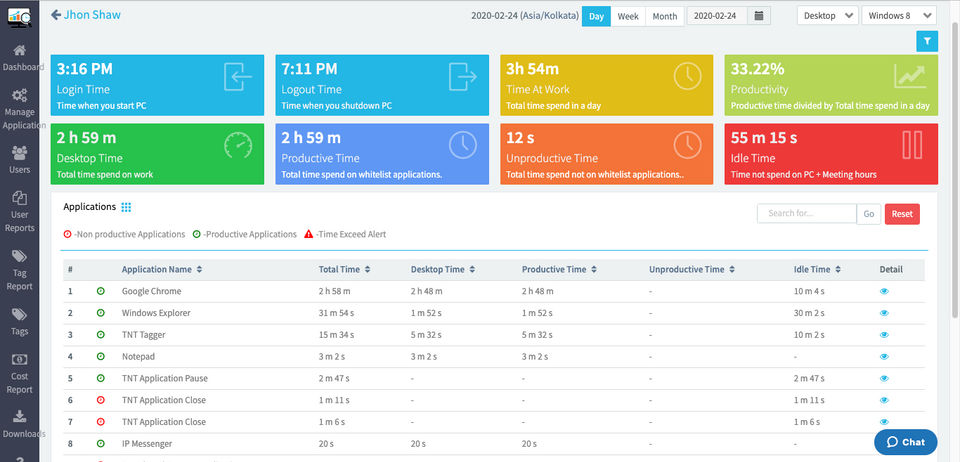Click the Non productive Applications legend

click(x=124, y=234)
